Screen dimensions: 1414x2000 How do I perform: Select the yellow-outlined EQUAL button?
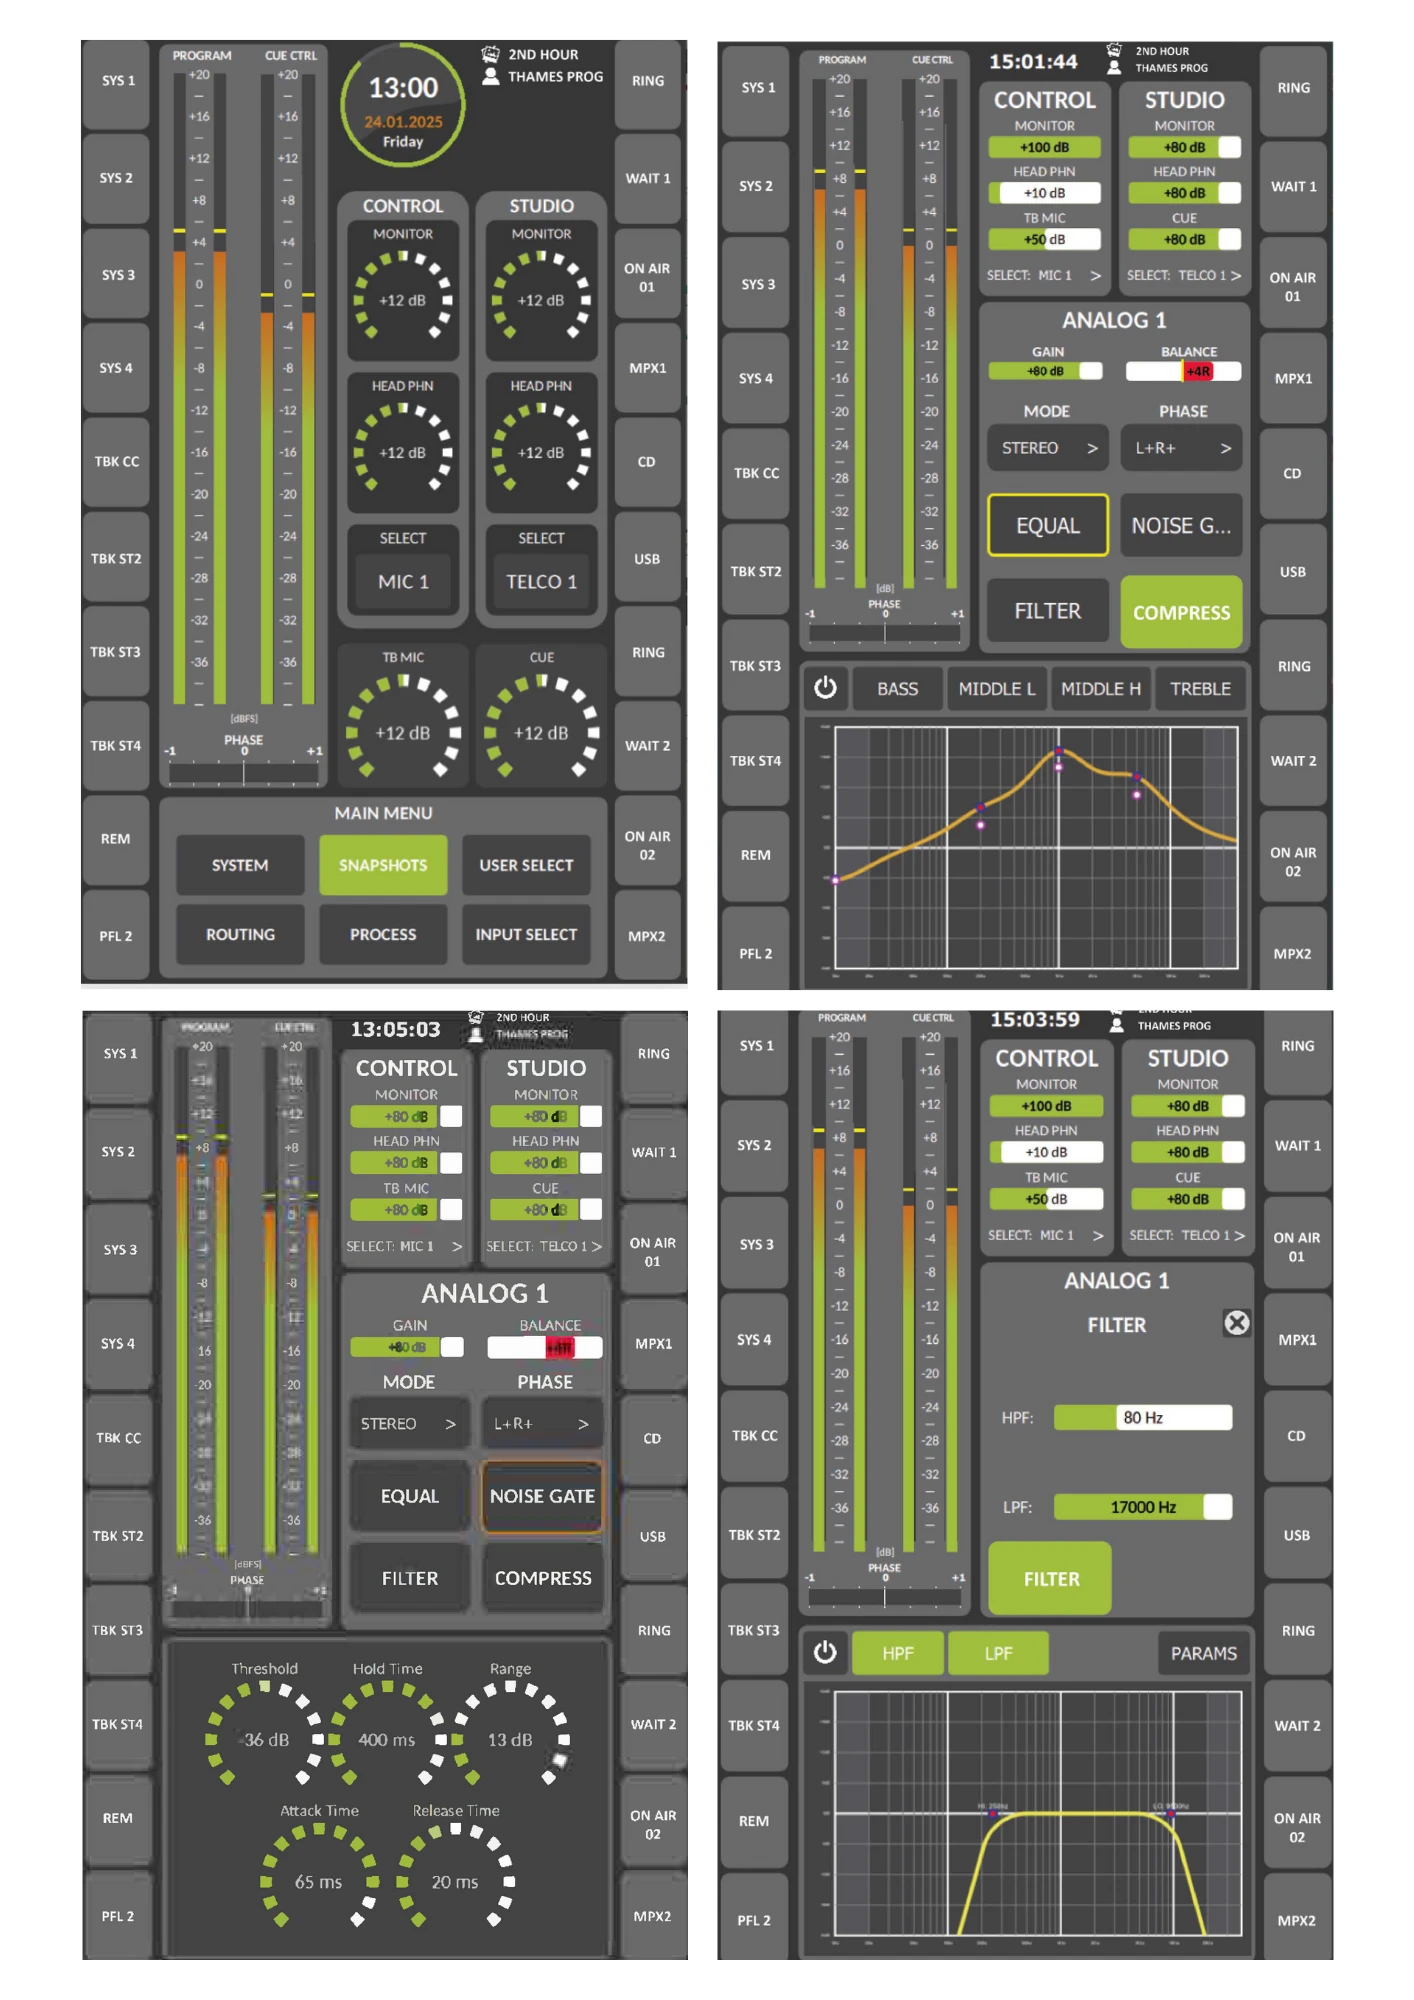click(x=1048, y=525)
